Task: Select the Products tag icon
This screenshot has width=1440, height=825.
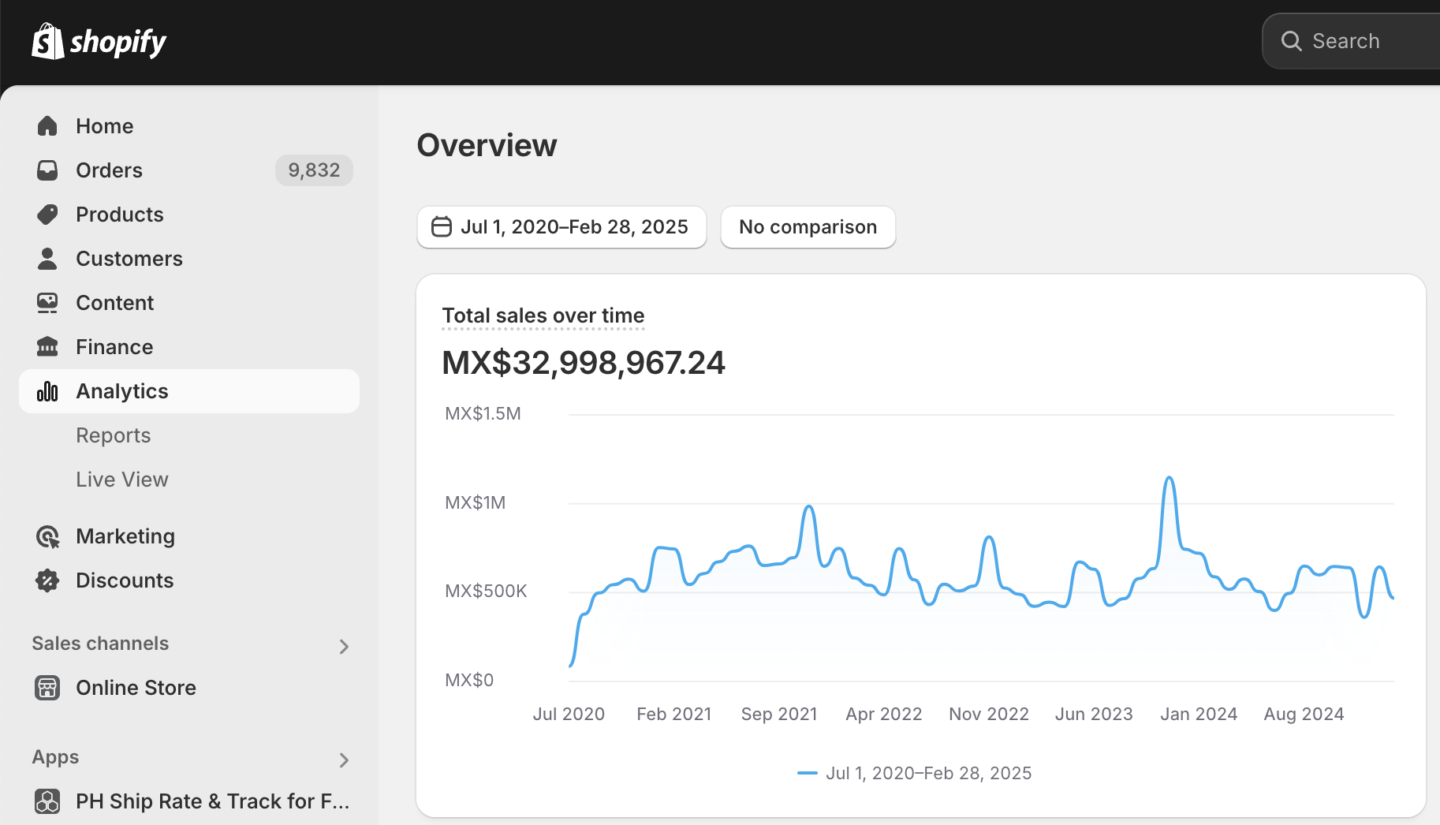Action: tap(47, 214)
